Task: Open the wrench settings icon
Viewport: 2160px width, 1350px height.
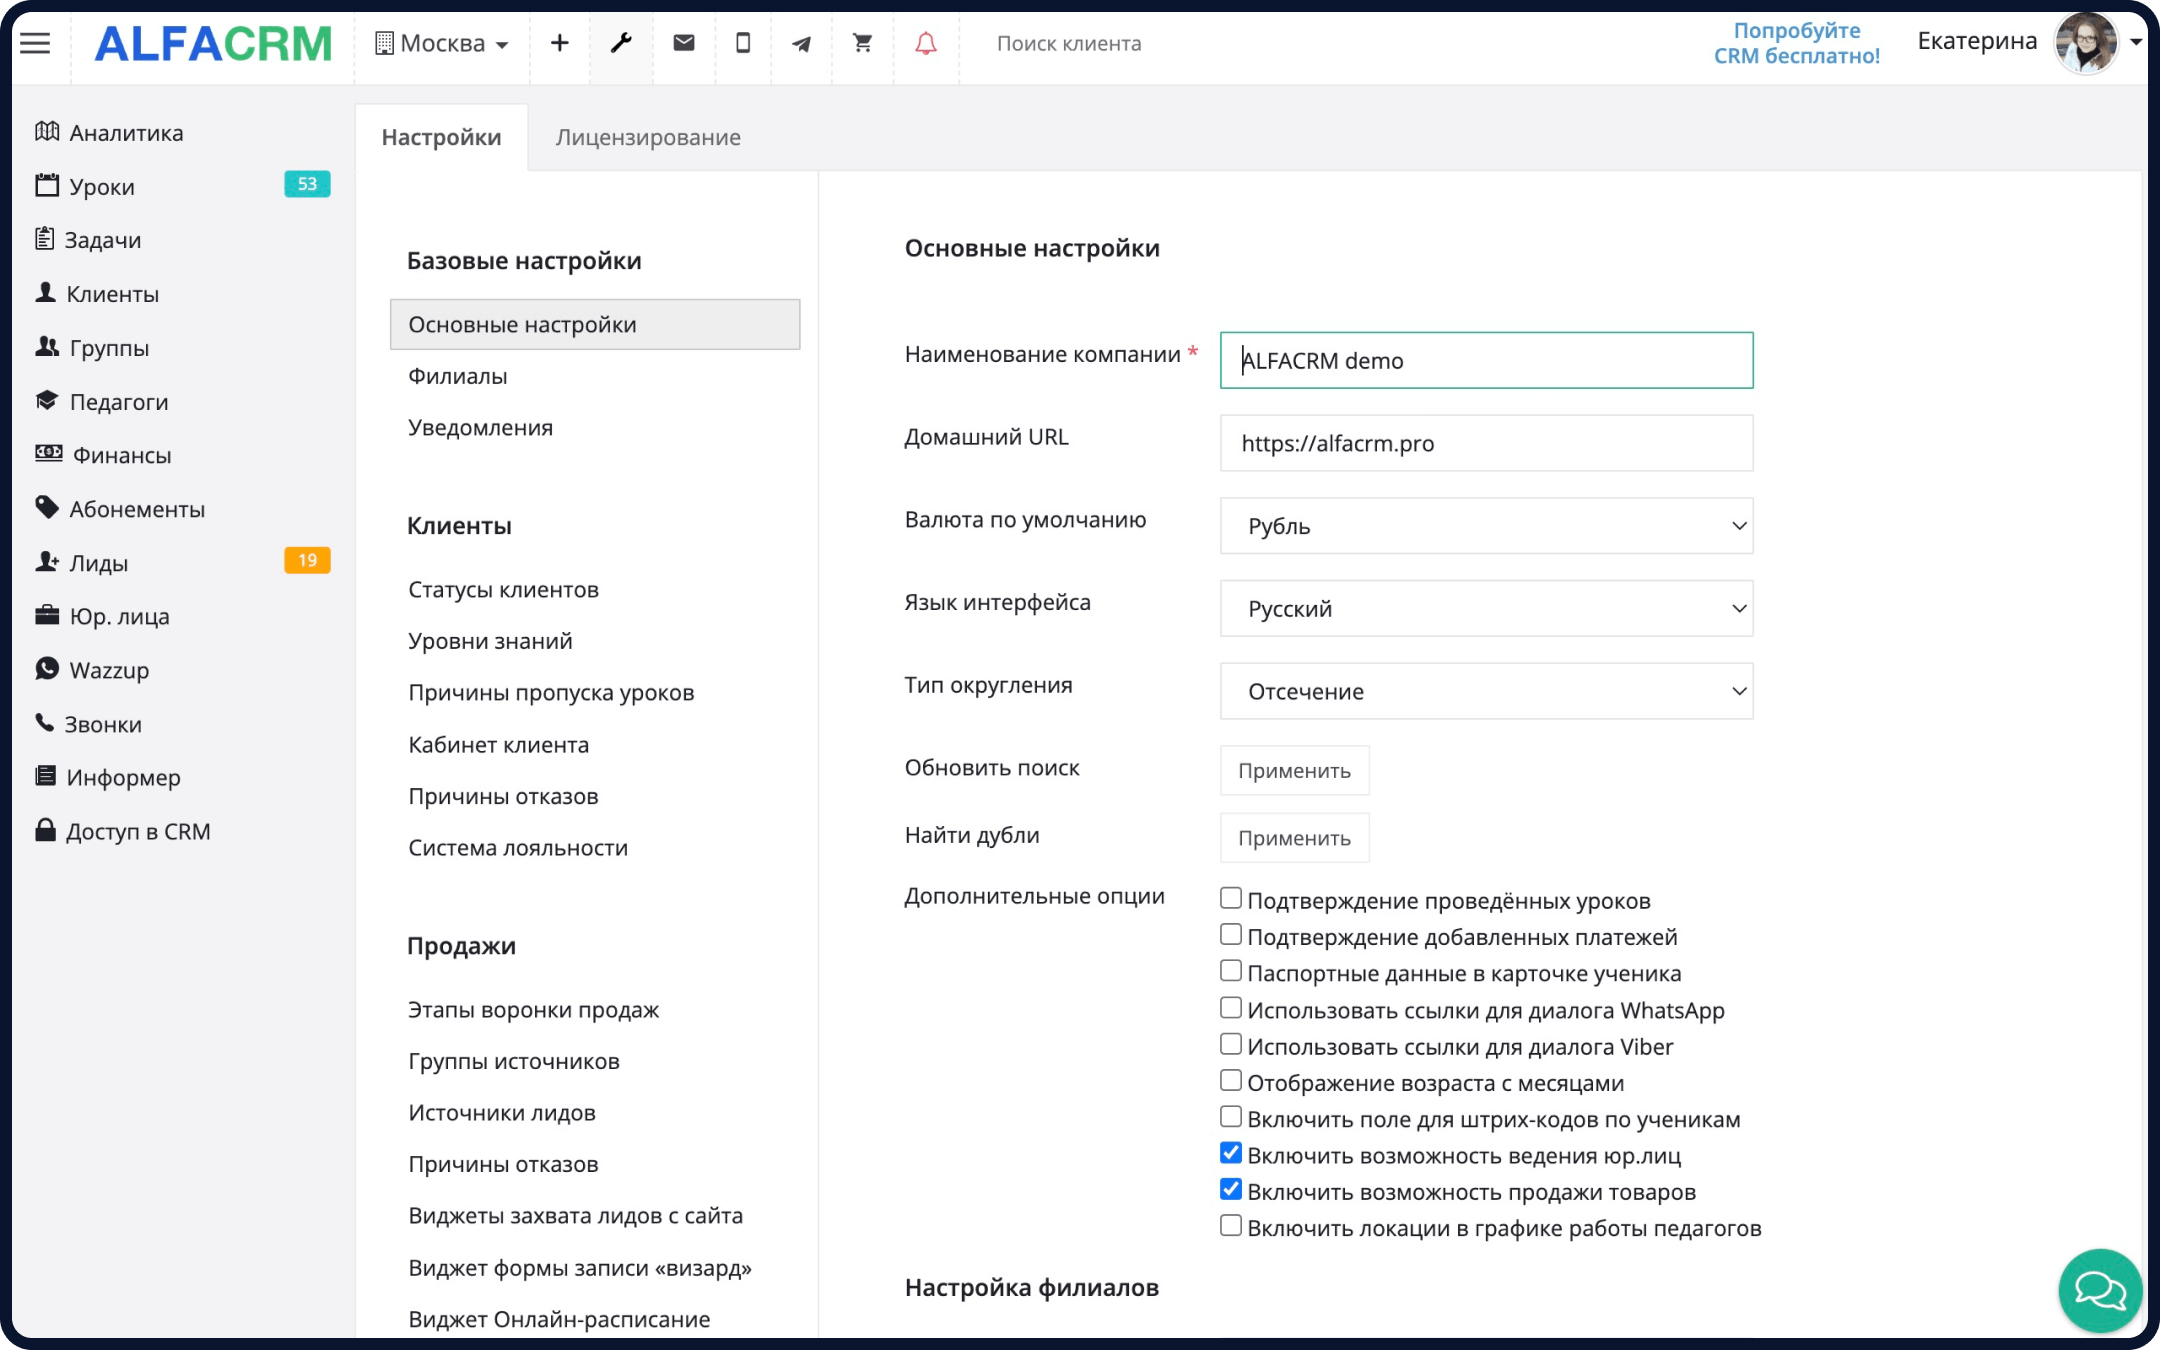Action: pyautogui.click(x=621, y=43)
